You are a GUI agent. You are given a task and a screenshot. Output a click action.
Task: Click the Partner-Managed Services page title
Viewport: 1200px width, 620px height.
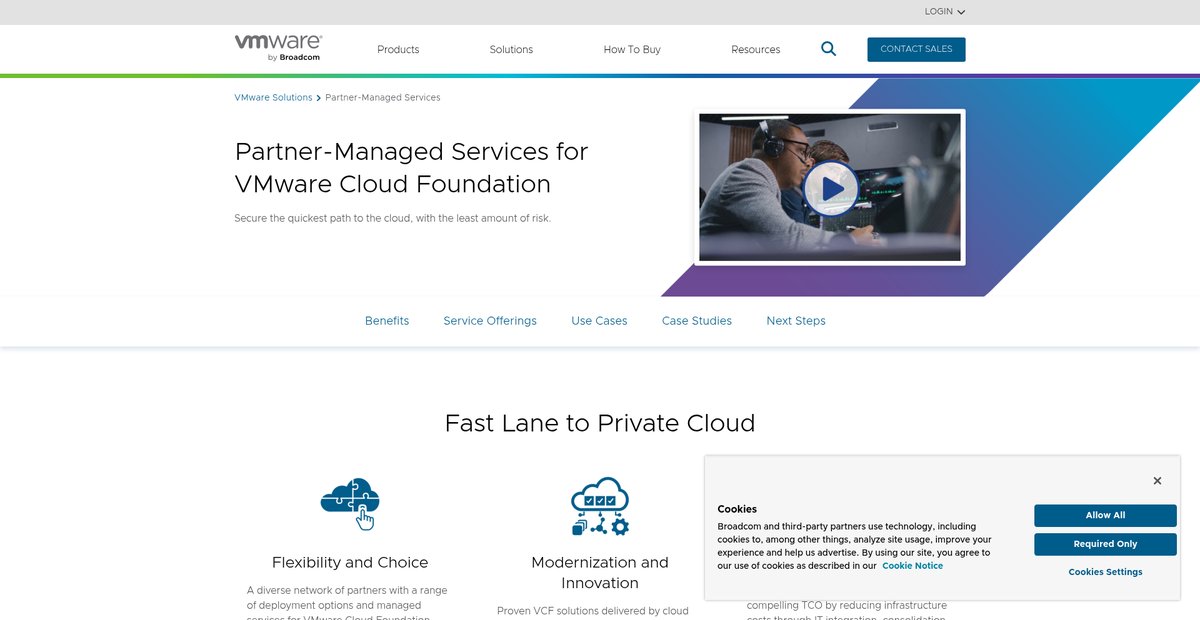(411, 168)
